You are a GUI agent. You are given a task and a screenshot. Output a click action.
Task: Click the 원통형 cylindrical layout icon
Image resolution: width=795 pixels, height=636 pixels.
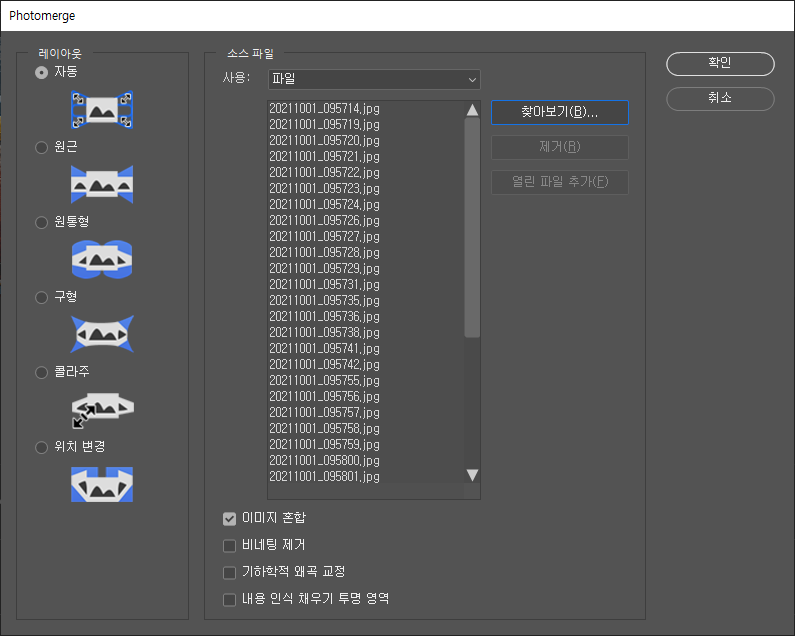(x=102, y=259)
